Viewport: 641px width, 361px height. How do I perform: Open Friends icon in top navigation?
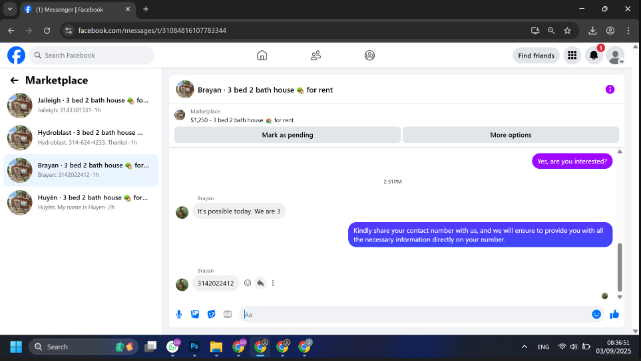coord(316,55)
